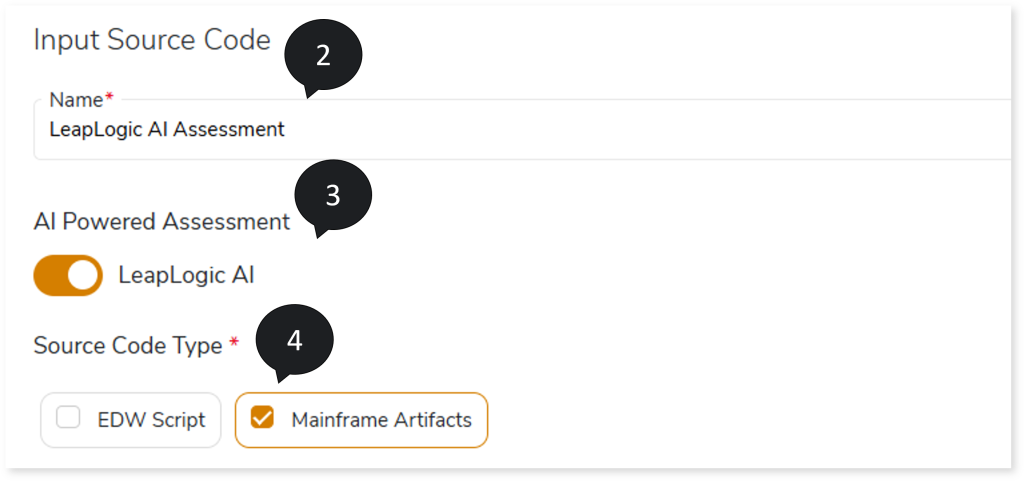Click the step 3 callout bubble
Viewport: 1024px width, 481px height.
click(x=333, y=197)
